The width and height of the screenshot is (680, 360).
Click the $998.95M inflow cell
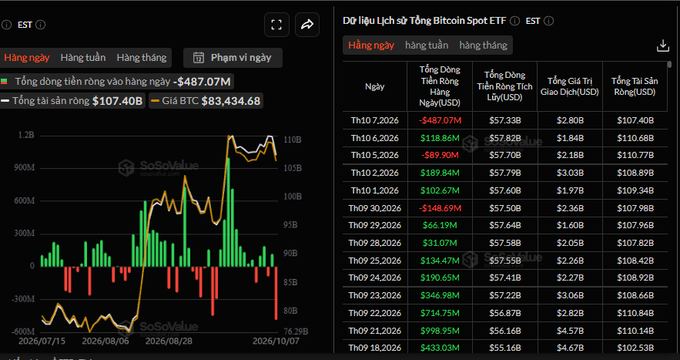coord(440,331)
